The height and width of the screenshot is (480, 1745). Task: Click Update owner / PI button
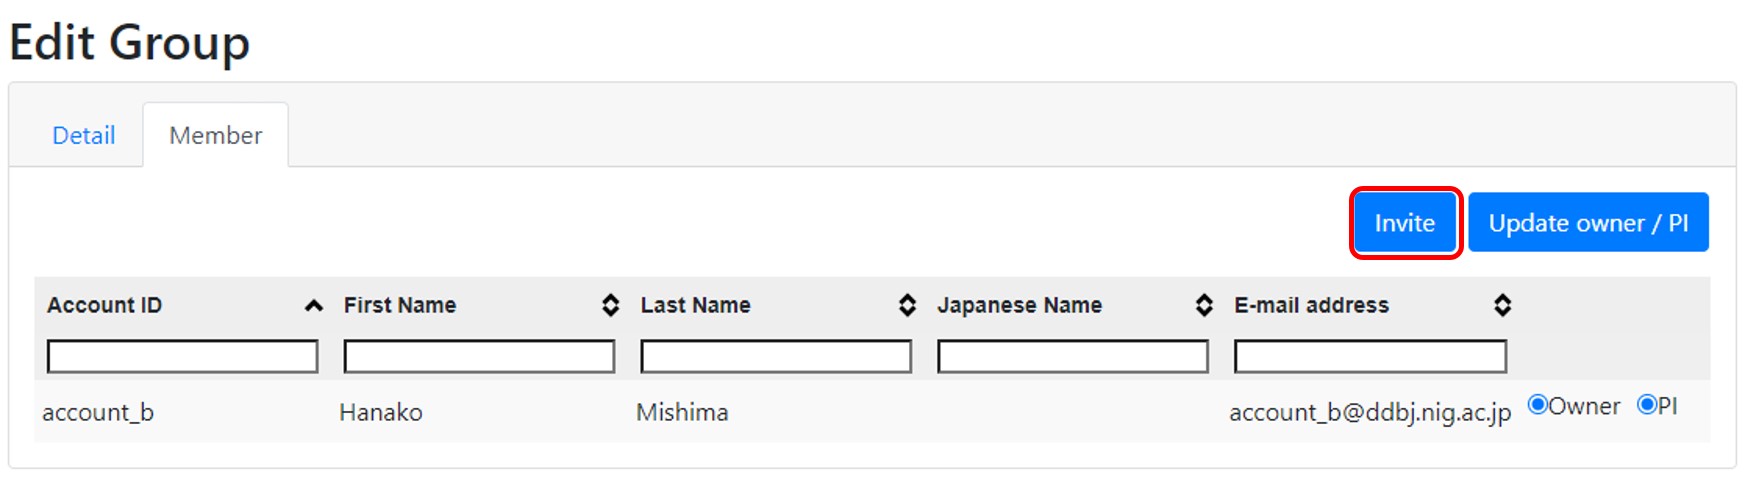1588,223
